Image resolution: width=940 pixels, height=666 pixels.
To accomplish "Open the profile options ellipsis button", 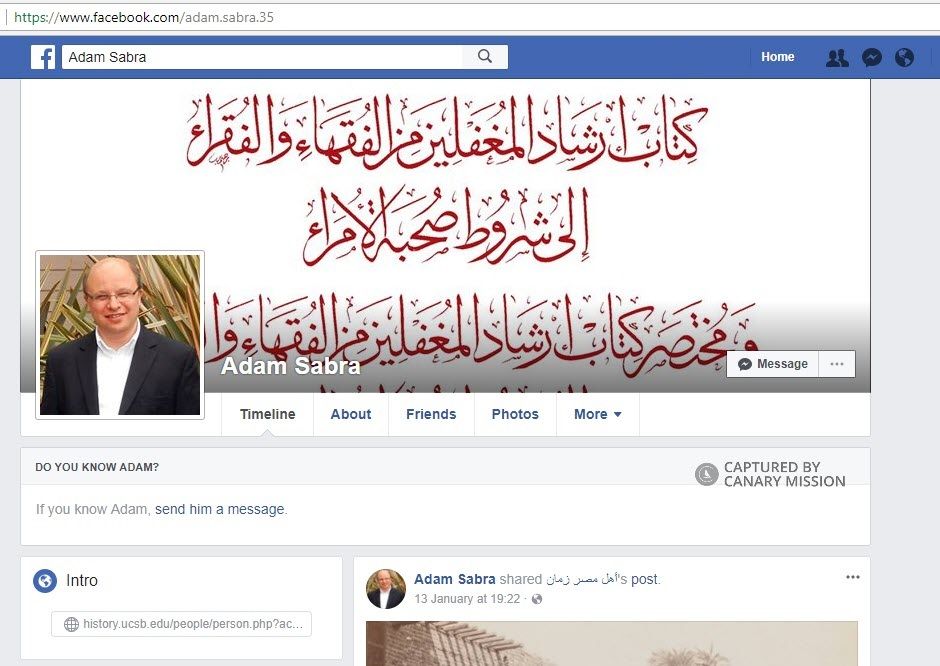I will 837,364.
